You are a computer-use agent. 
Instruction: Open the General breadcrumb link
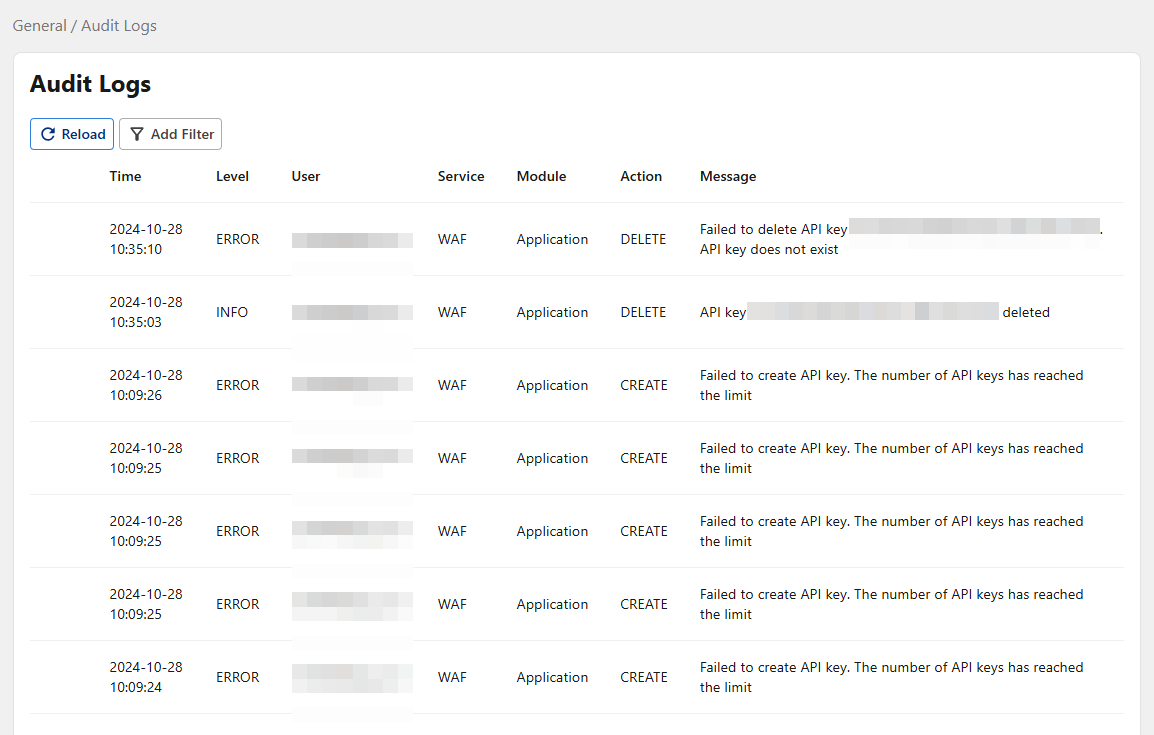(x=39, y=26)
